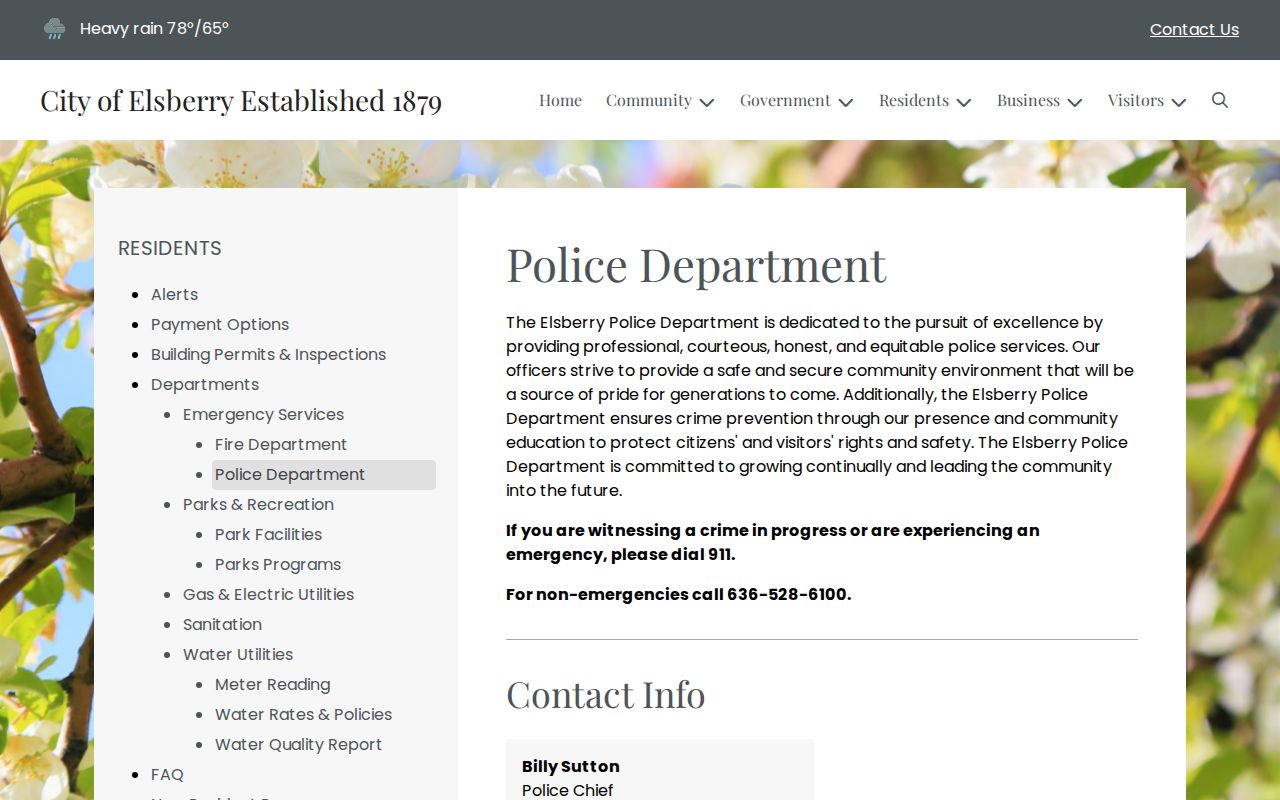Open the Visitors menu label

1135,100
